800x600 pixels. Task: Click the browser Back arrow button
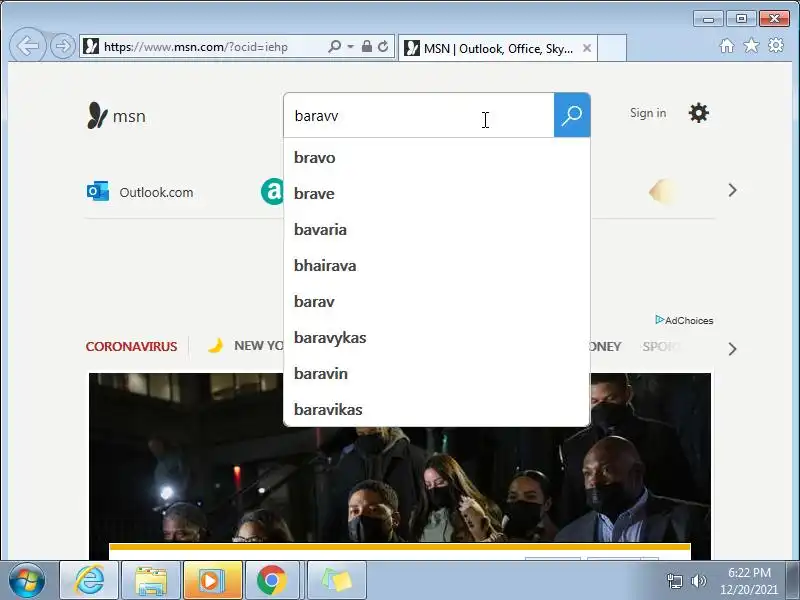coord(28,46)
